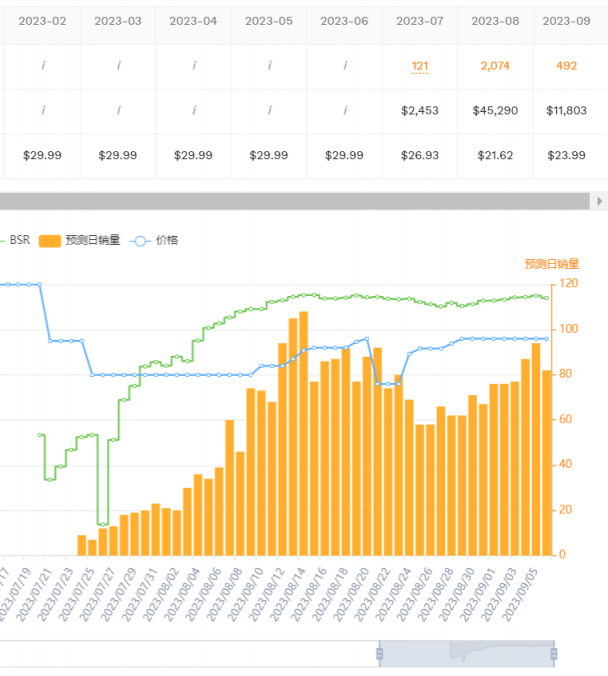Toggle the 价格 legend series
The height and width of the screenshot is (676, 608).
(154, 240)
